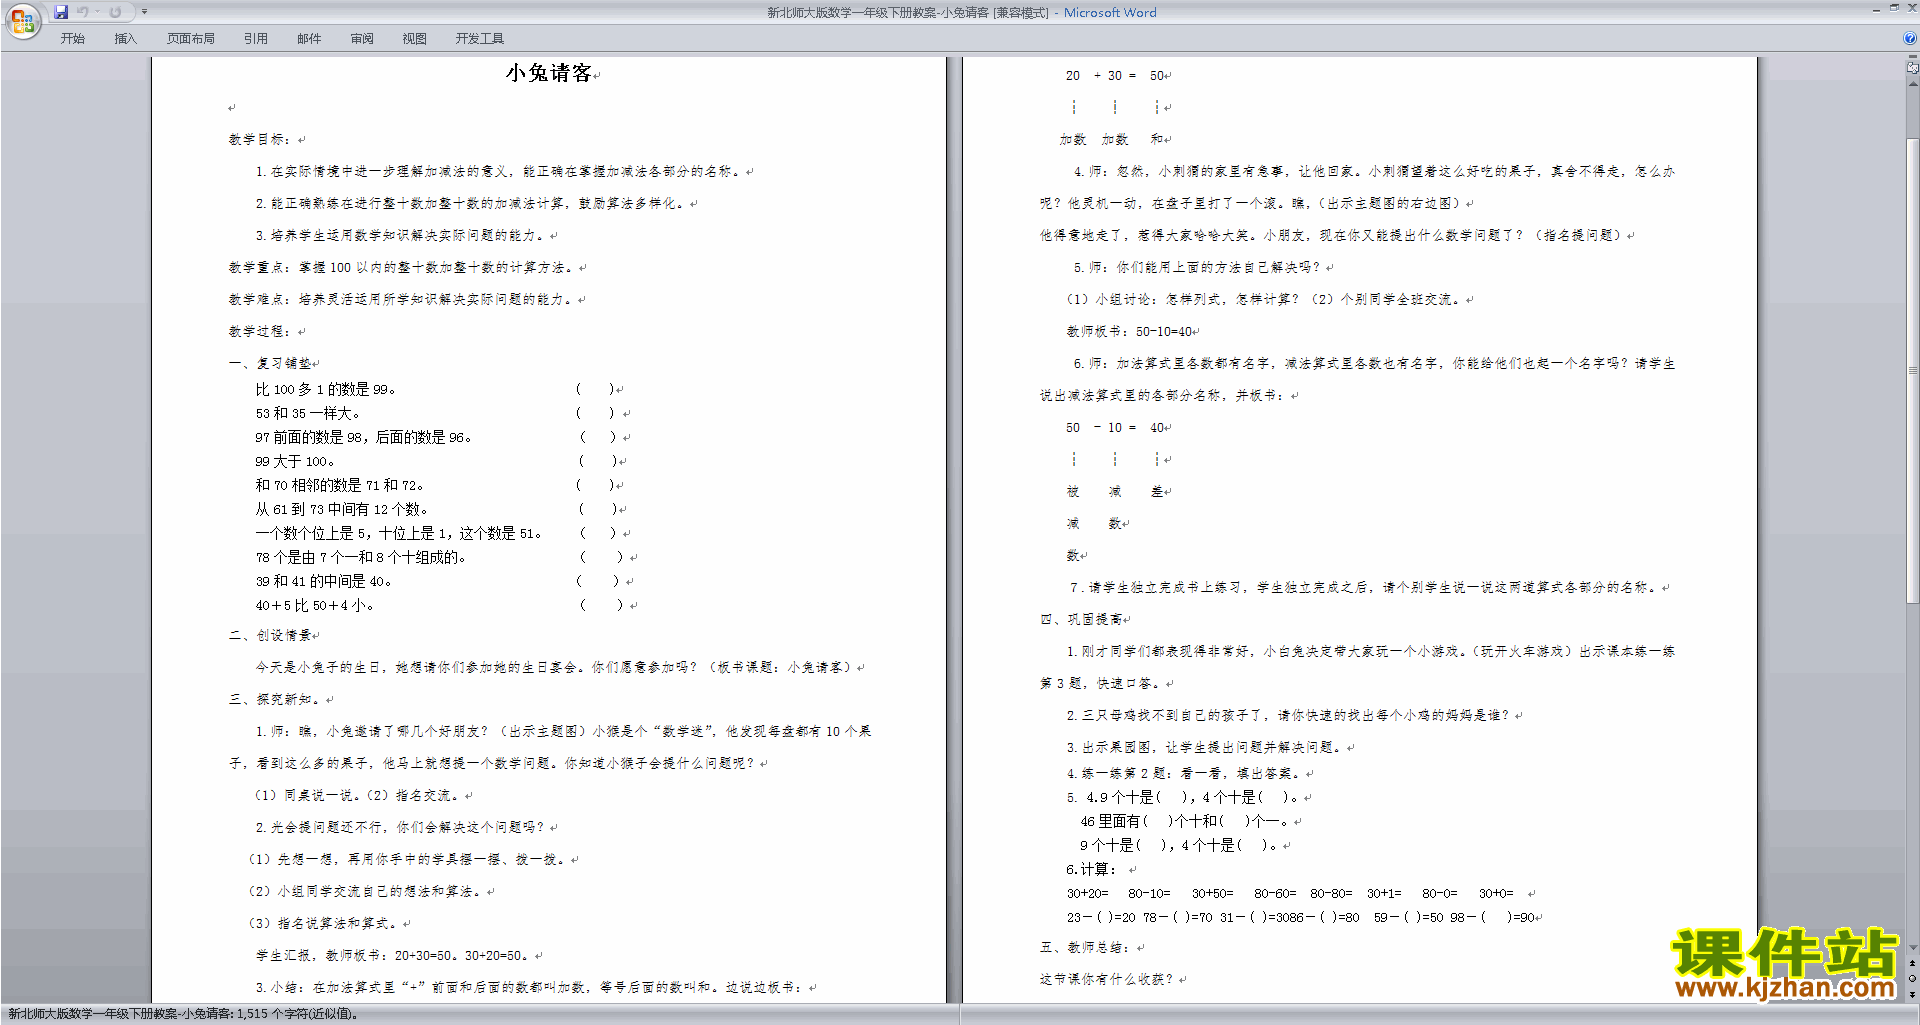This screenshot has height=1025, width=1920.
Task: Click the document title 小兔请客
Action: coord(548,73)
